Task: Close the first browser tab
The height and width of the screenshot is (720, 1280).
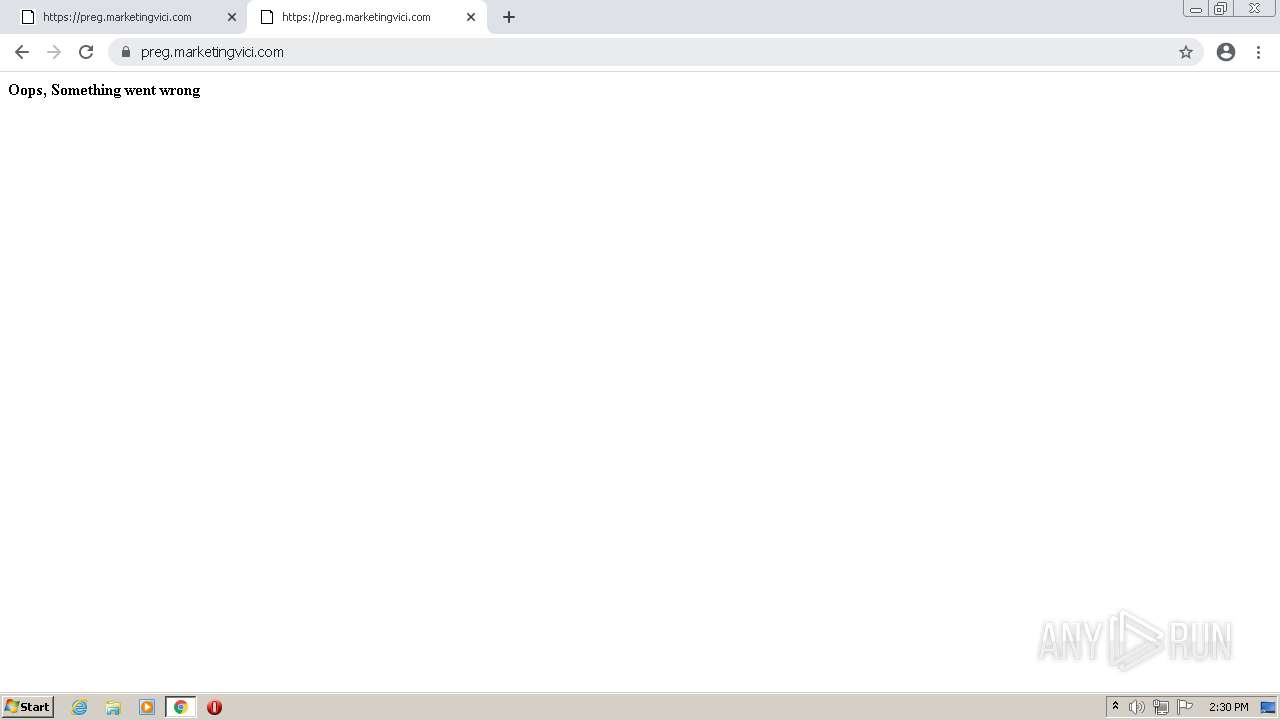Action: 232,17
